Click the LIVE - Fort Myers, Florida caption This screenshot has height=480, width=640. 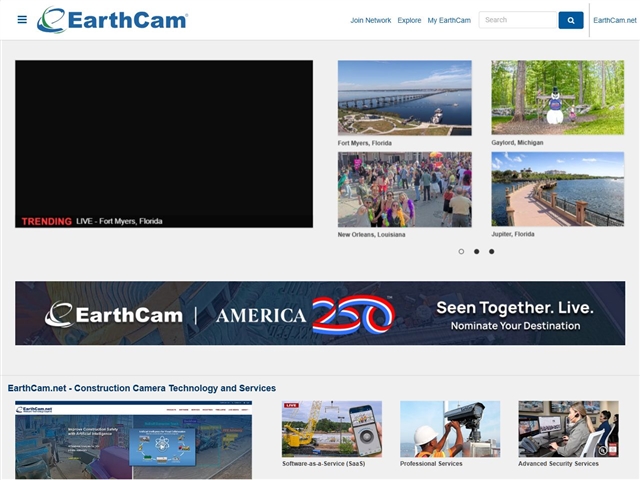tap(119, 221)
